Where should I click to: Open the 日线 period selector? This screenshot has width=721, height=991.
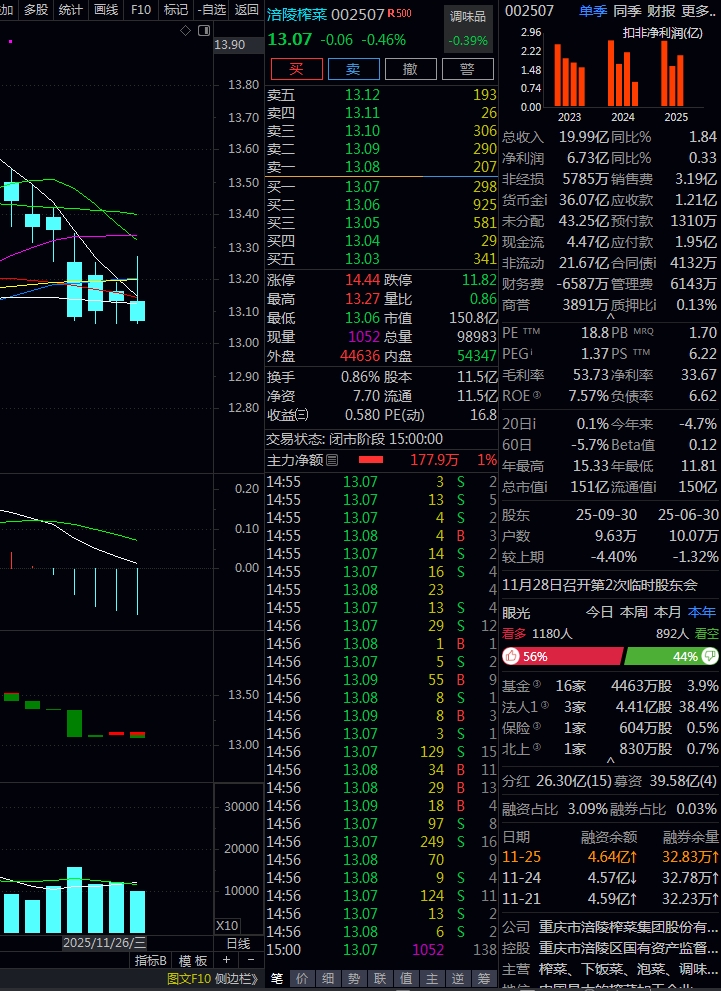239,944
